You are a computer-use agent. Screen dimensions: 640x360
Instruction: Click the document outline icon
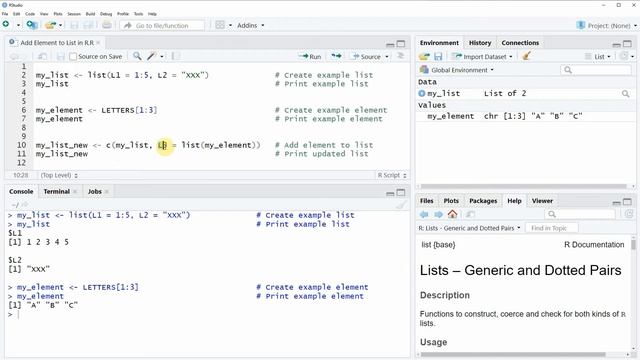click(x=401, y=56)
